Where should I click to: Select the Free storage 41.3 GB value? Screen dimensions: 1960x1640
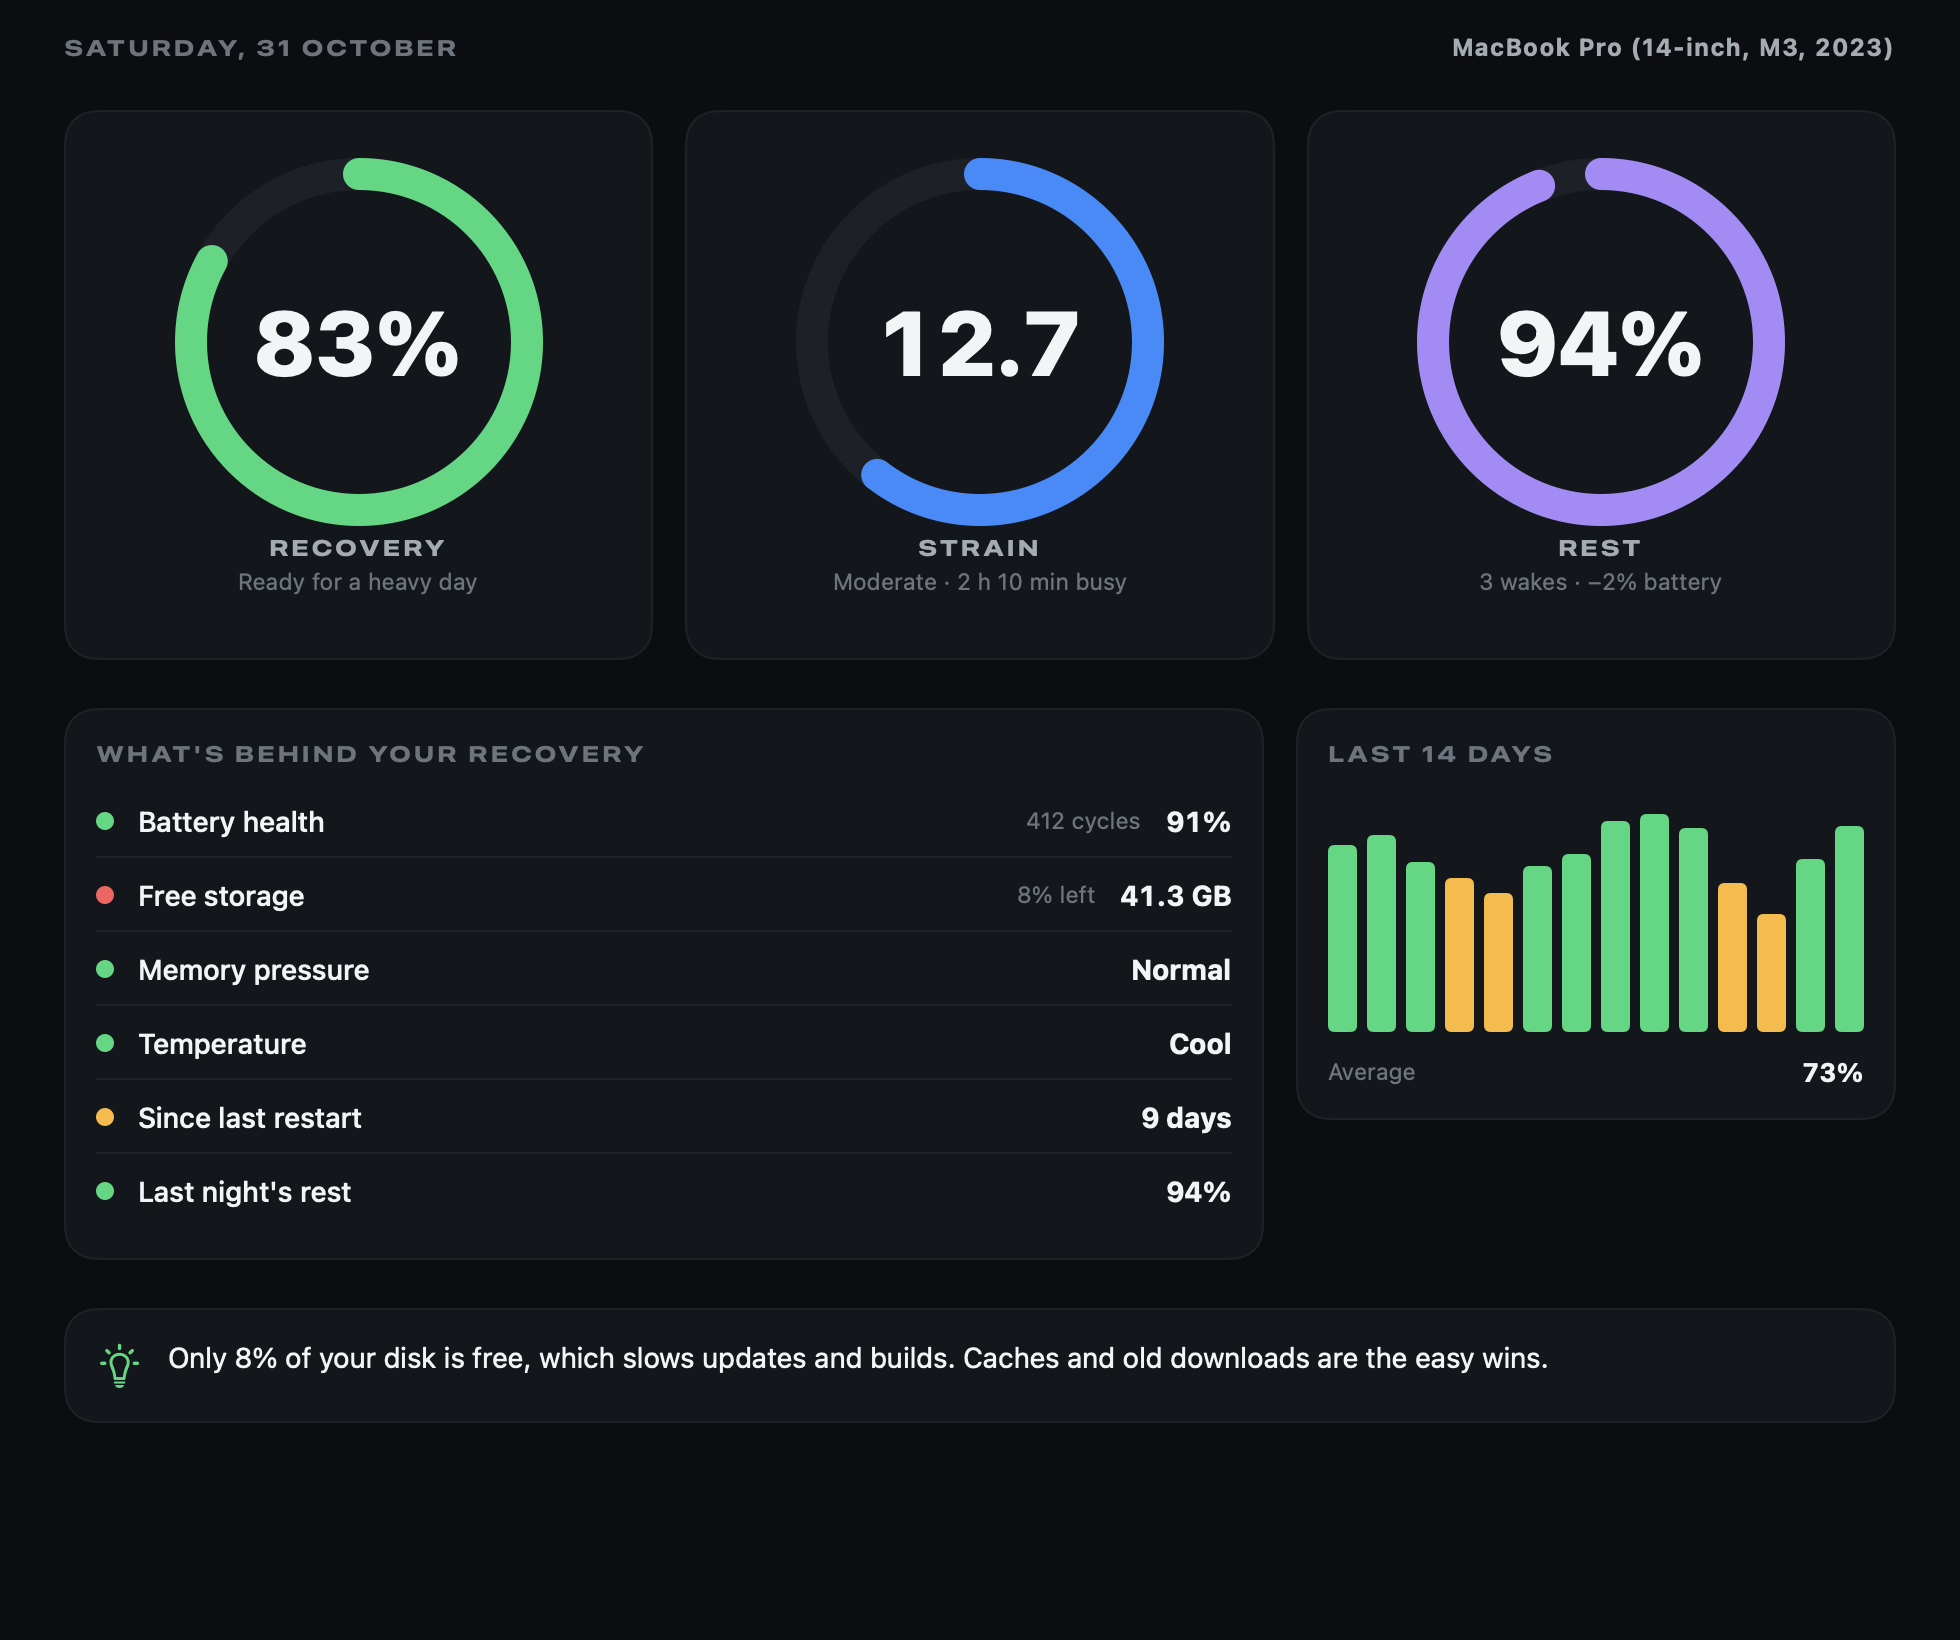1175,896
